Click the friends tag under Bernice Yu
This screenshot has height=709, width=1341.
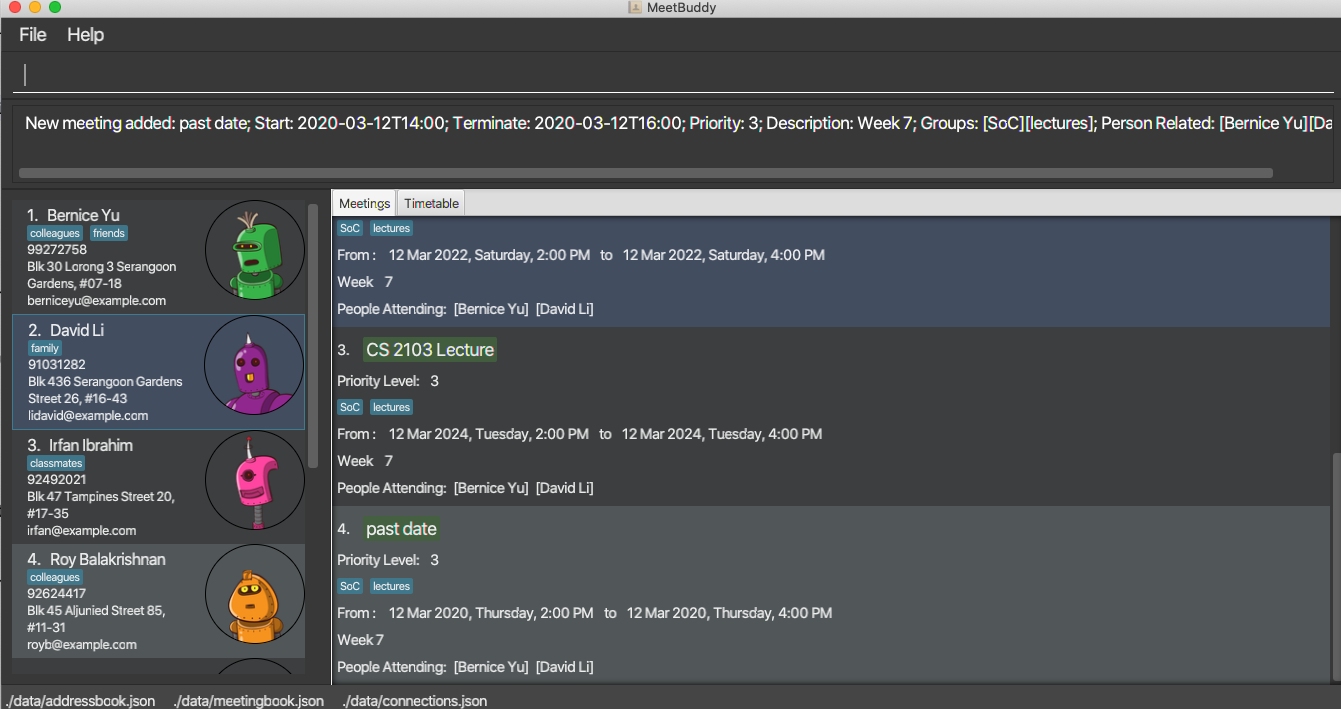coord(109,233)
